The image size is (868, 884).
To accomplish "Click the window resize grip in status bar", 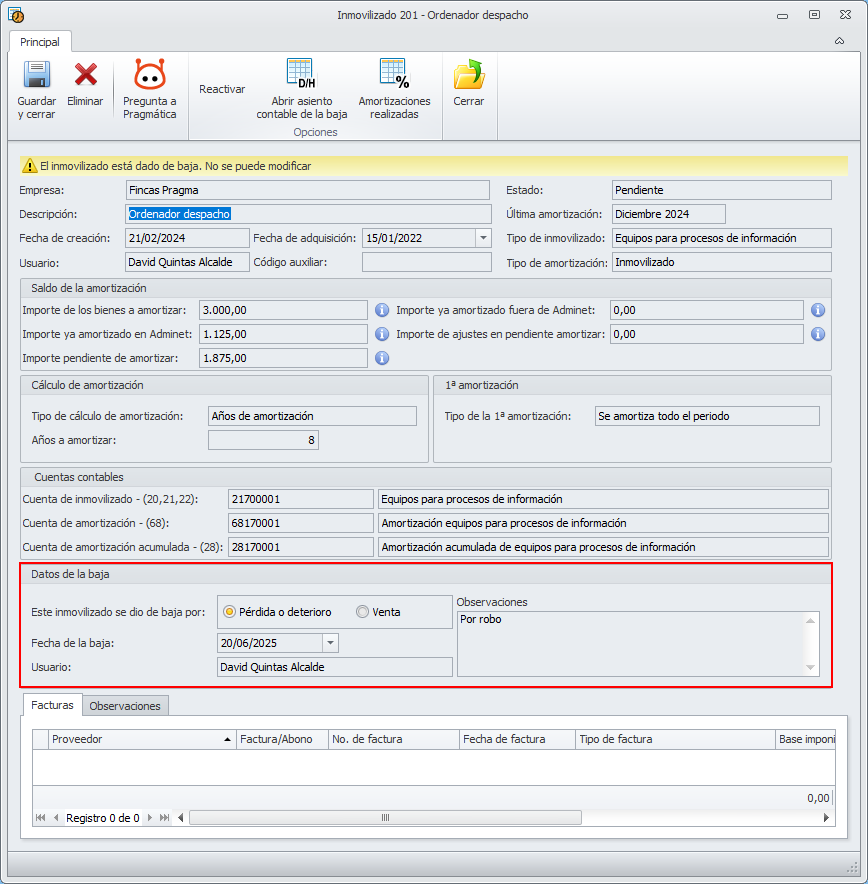I will coord(852,867).
